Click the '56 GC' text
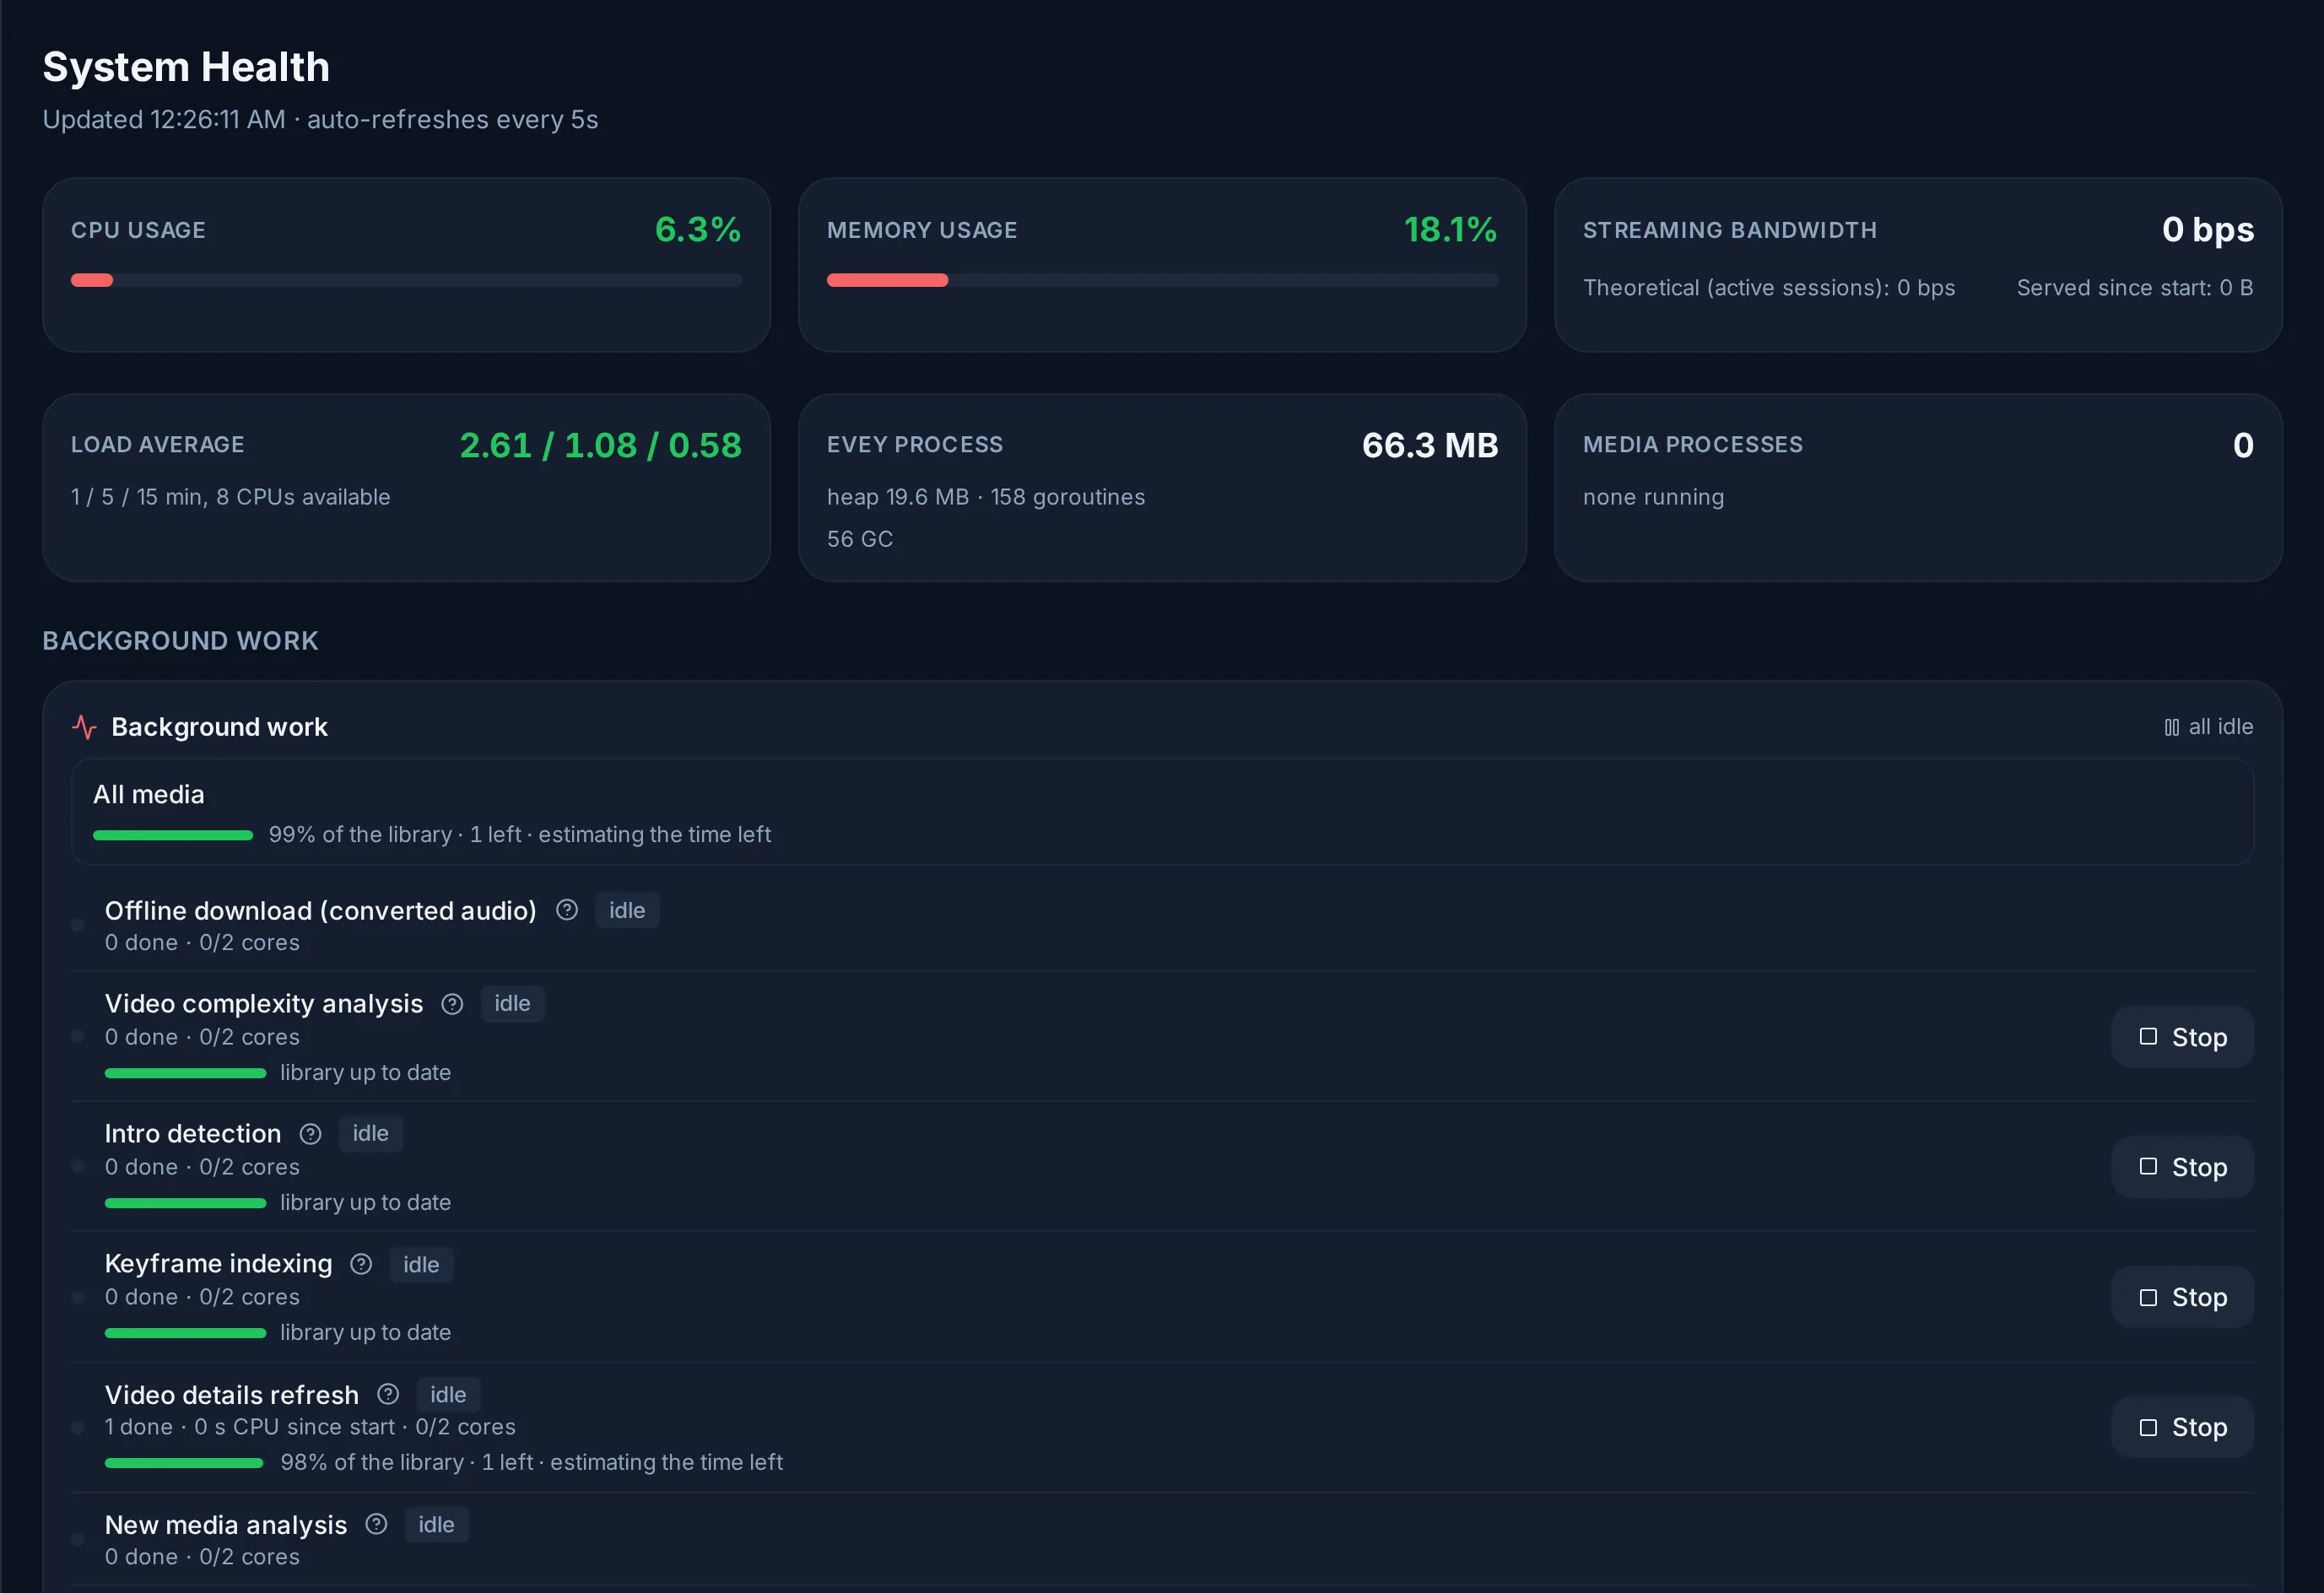 pyautogui.click(x=860, y=539)
